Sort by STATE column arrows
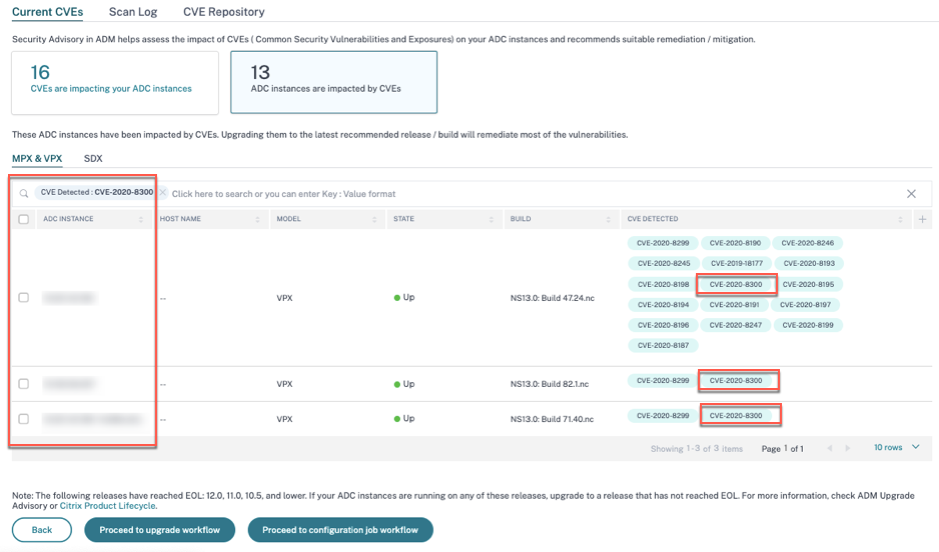The image size is (939, 552). tap(491, 220)
